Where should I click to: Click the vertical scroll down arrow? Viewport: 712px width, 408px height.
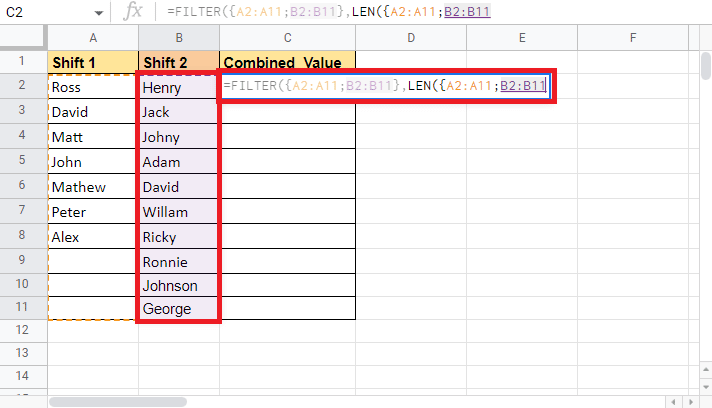pos(706,387)
